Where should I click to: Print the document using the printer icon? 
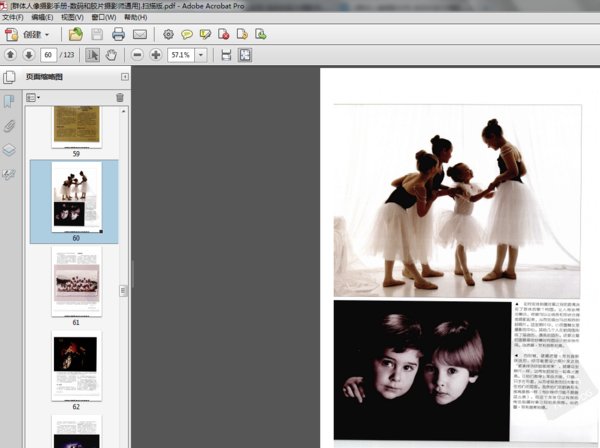click(118, 34)
